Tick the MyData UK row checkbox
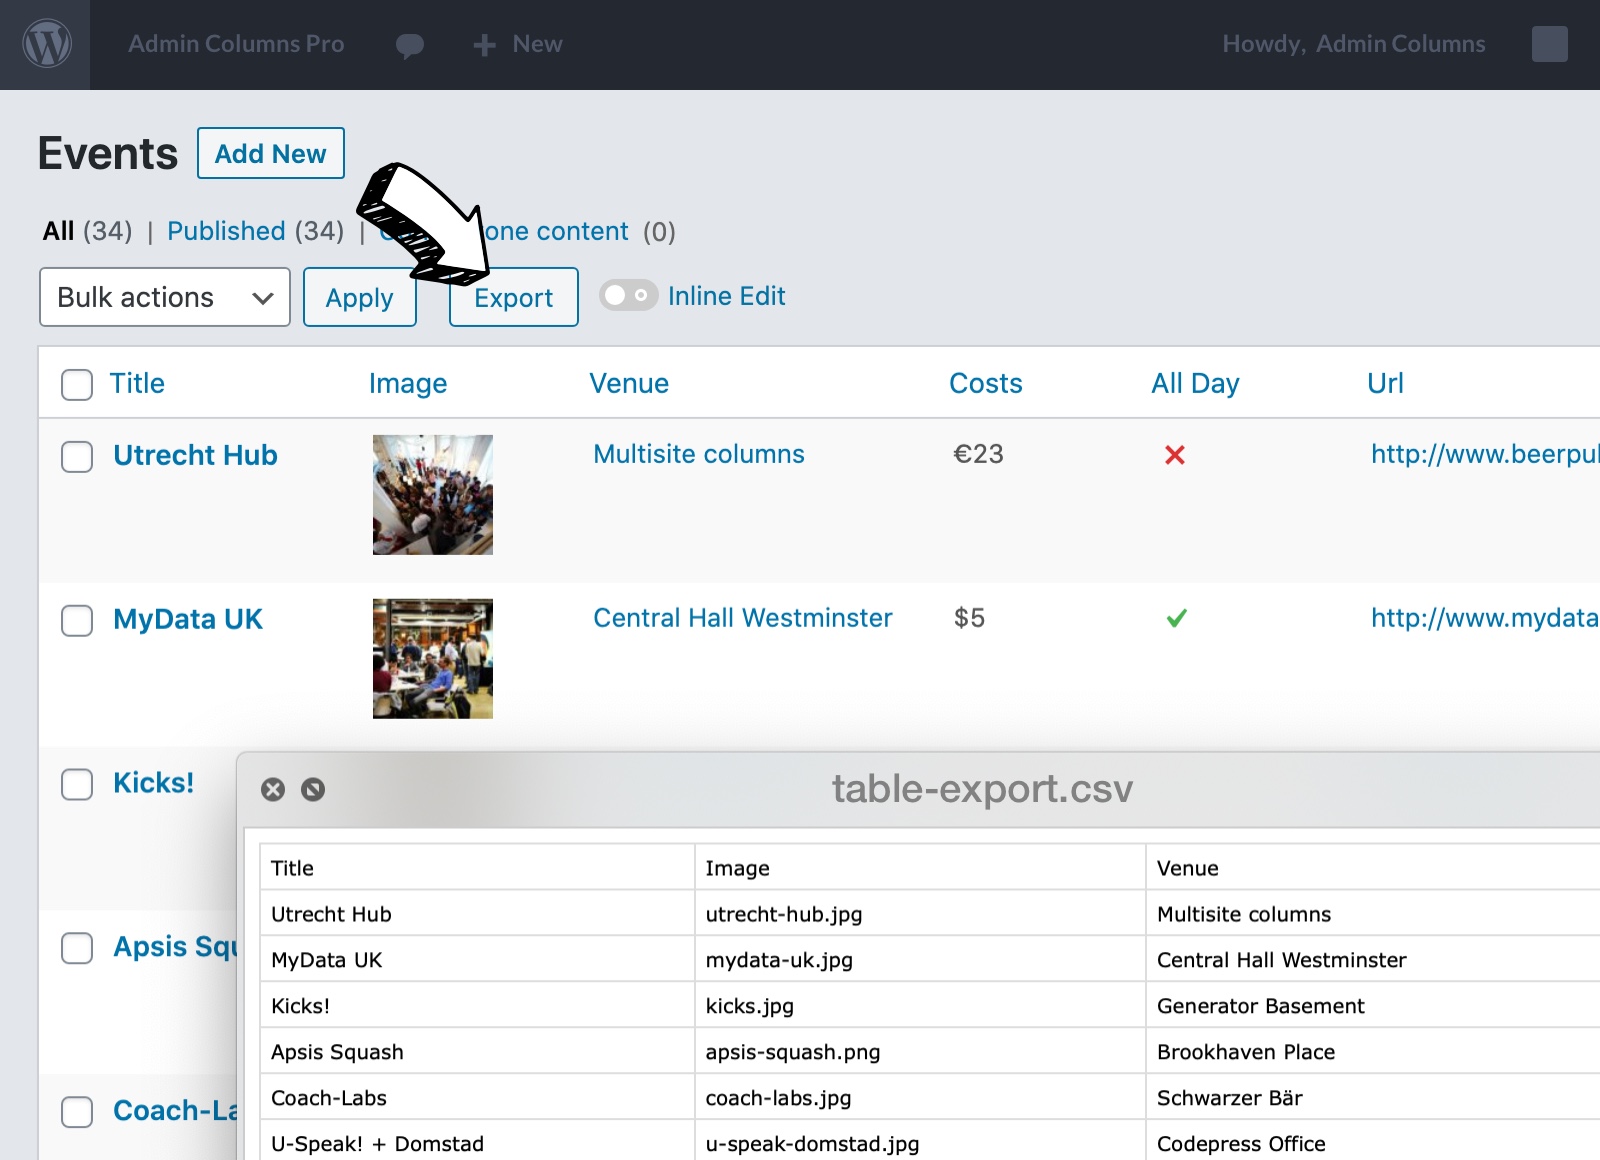 pyautogui.click(x=77, y=620)
